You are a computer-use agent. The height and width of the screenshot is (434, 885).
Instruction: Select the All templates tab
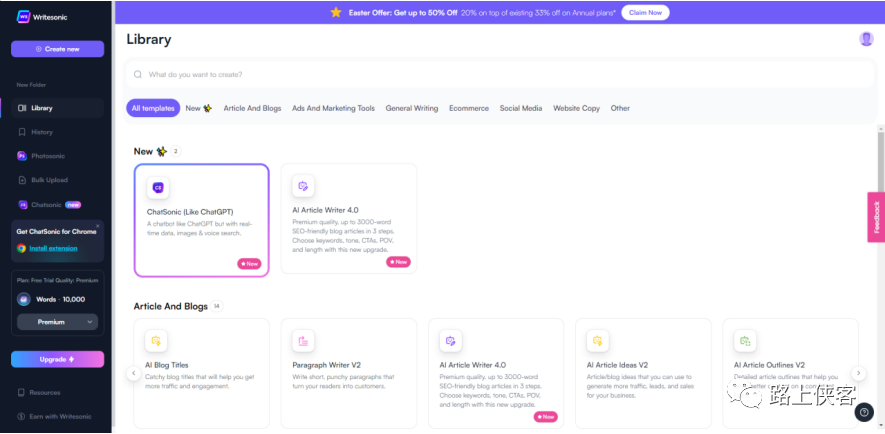[x=153, y=108]
